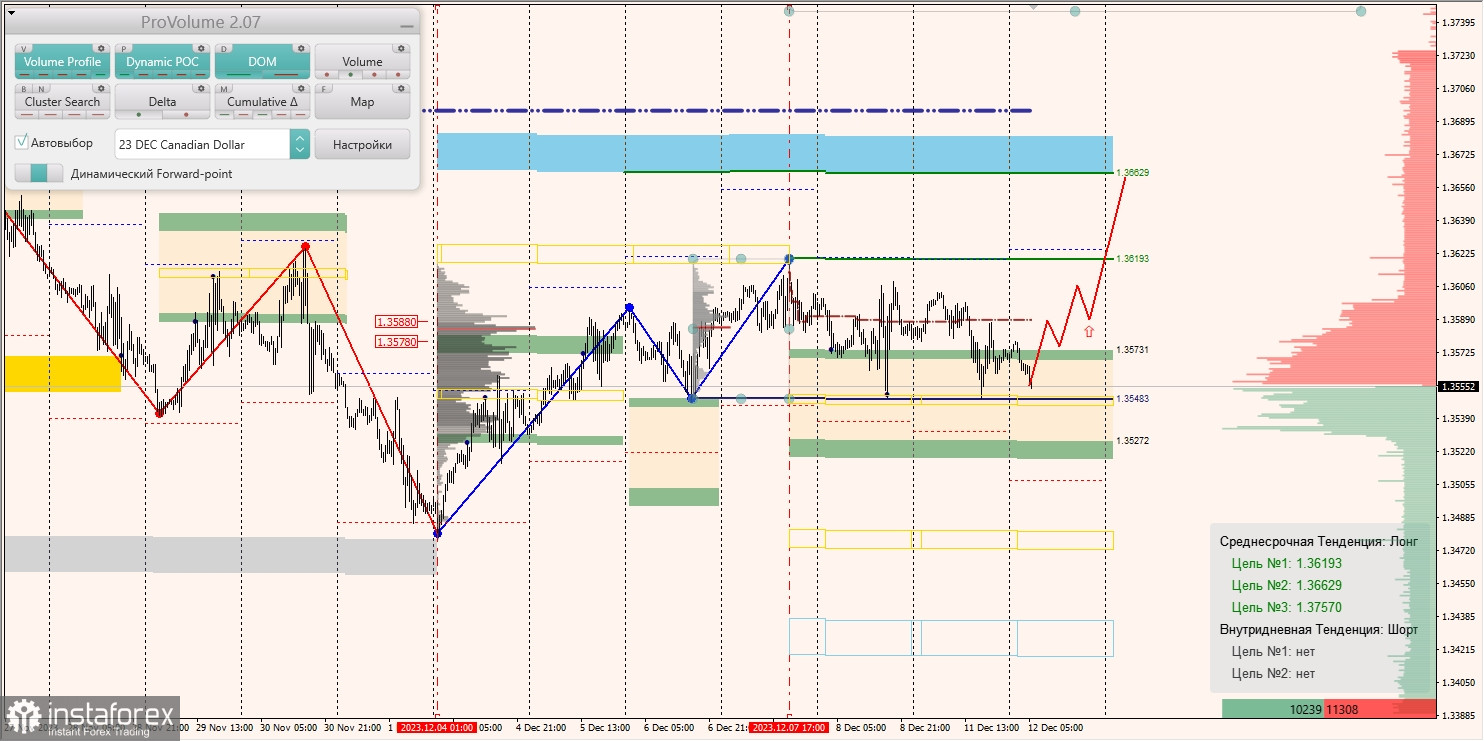
Task: Click Цель №1: 1.36193 in info box
Action: [1287, 563]
